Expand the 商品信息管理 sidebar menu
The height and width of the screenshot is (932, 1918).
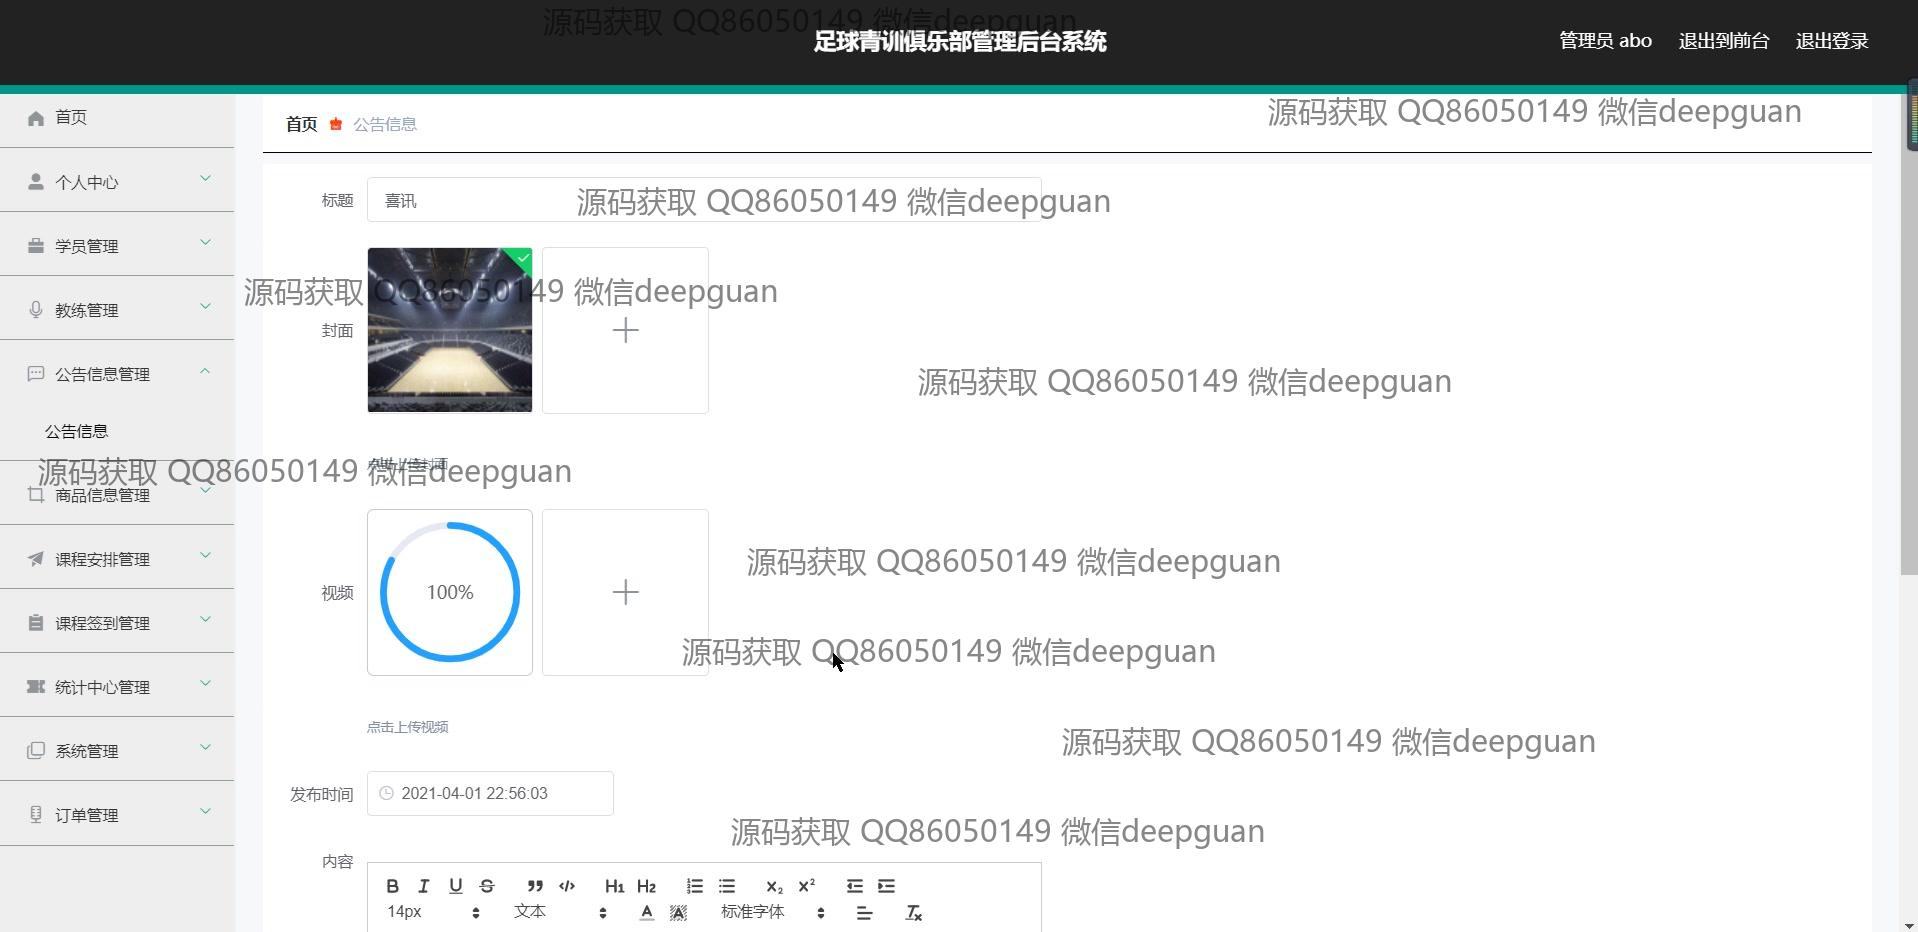point(117,494)
